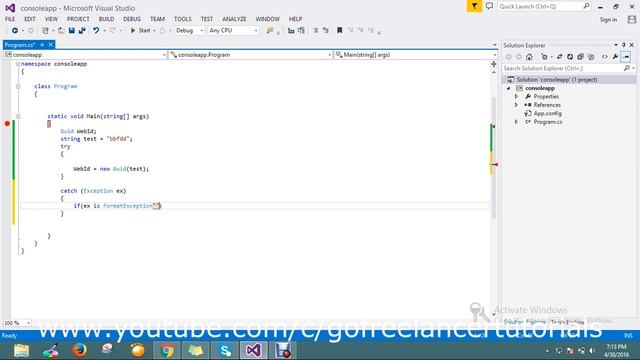
Task: Open the HELP menu
Action: 296,19
